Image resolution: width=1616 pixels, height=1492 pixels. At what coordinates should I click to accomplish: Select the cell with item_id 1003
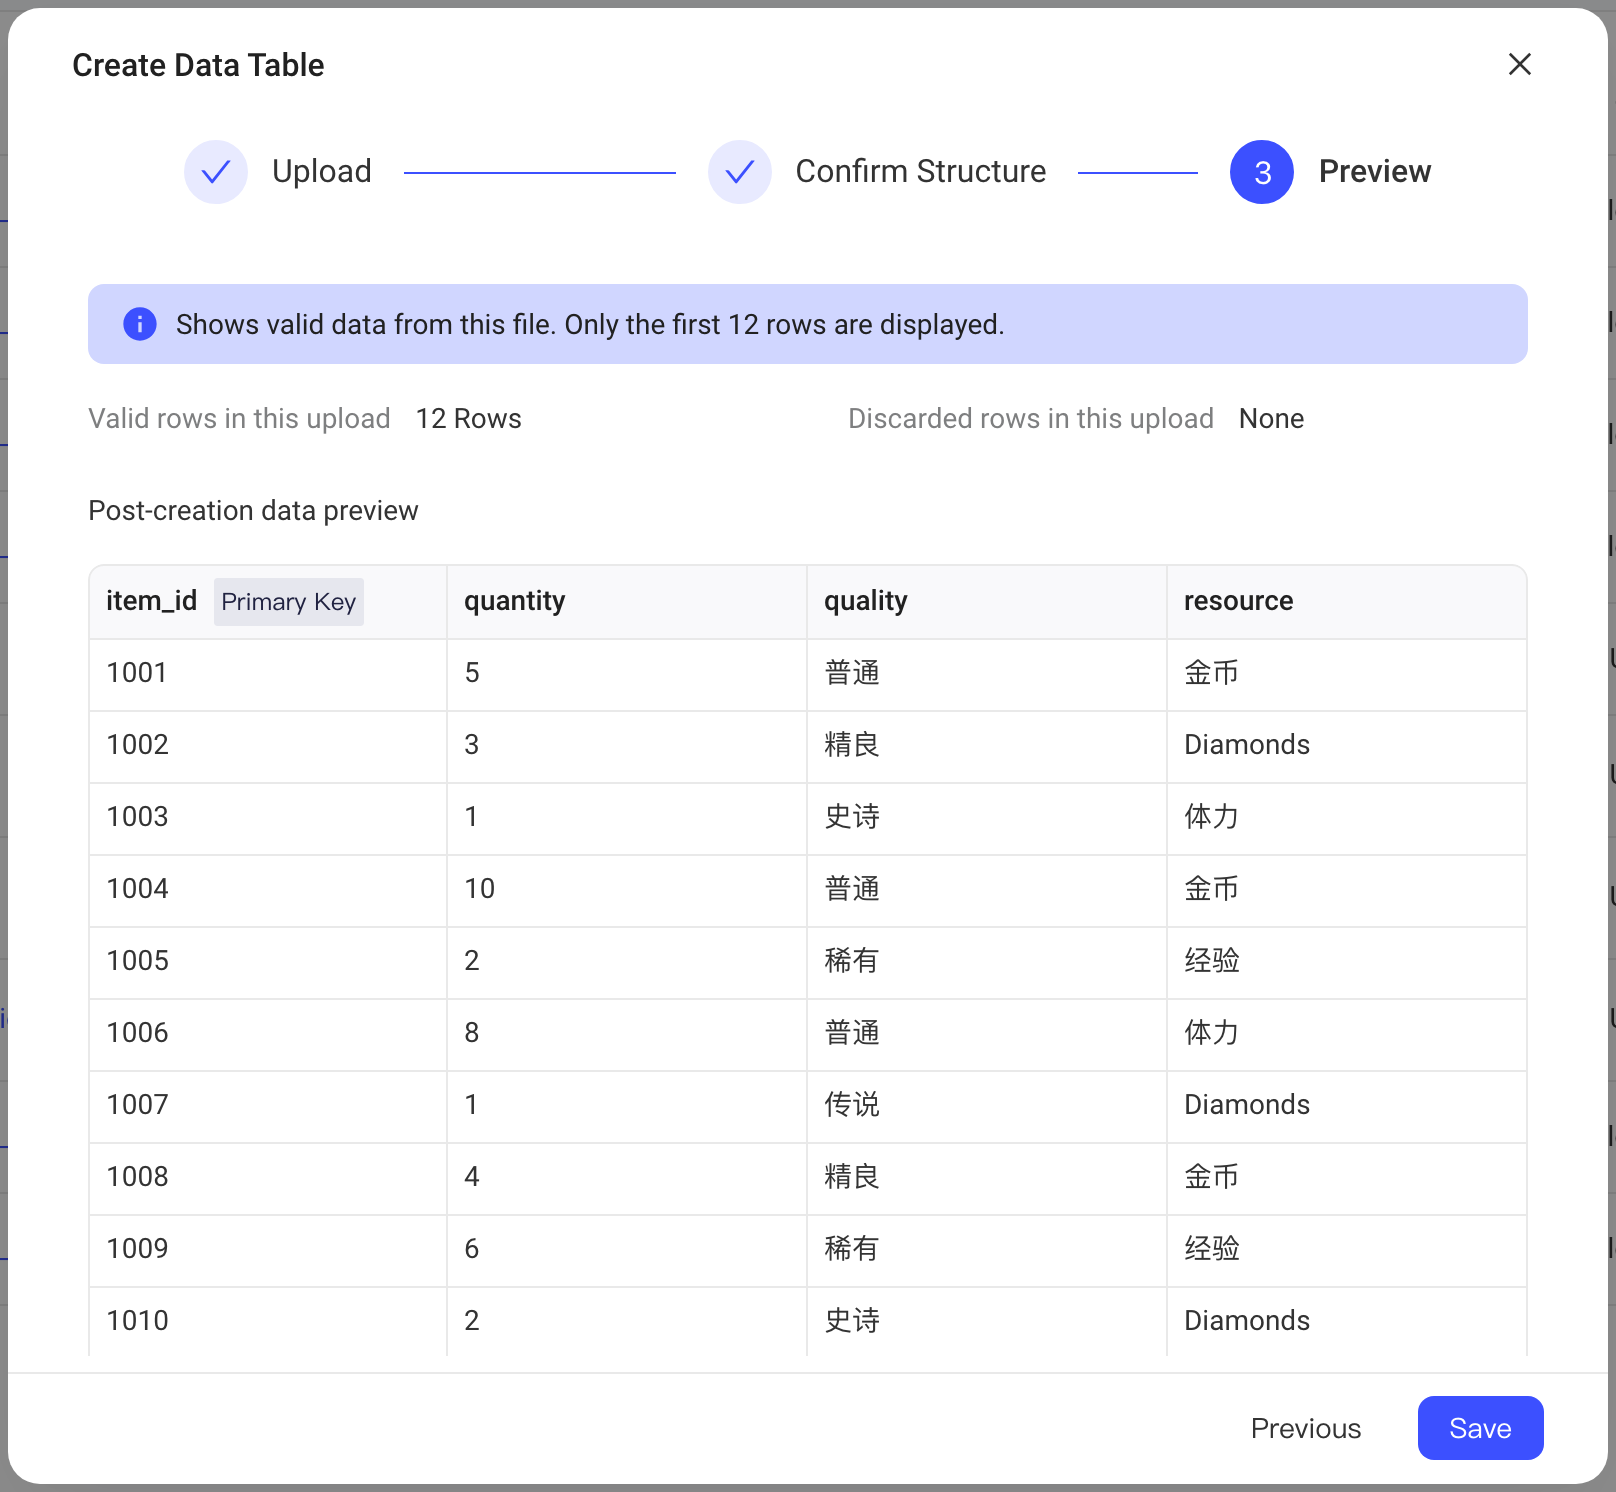click(268, 819)
